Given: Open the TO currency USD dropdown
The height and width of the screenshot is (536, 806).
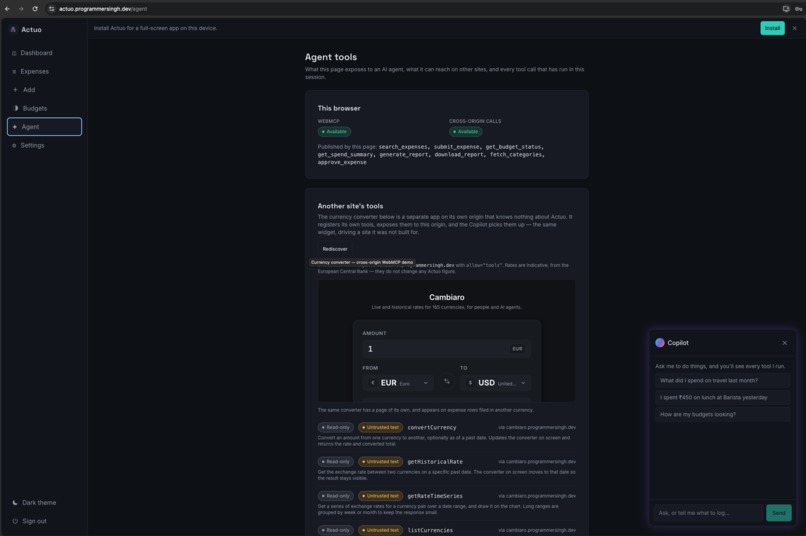Looking at the screenshot, I should pos(496,383).
